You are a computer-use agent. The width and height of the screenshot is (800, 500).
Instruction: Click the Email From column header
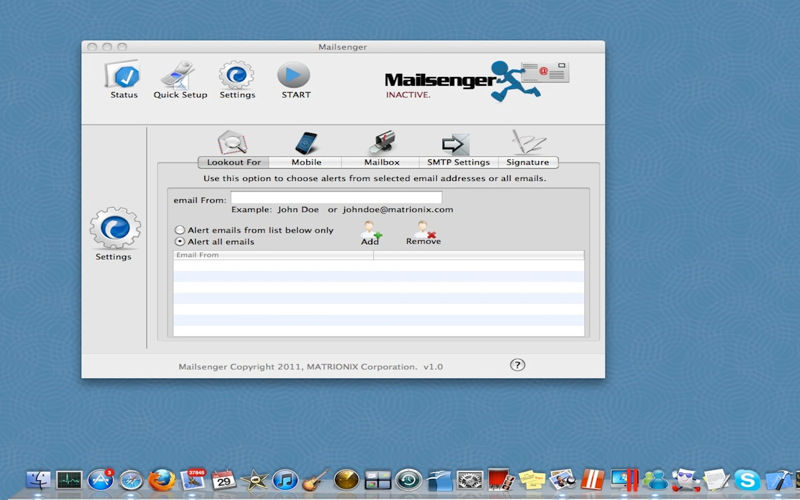273,255
